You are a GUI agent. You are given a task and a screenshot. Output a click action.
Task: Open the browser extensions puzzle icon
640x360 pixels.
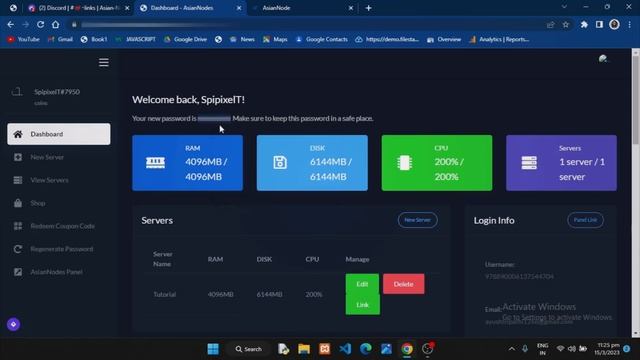tap(584, 24)
